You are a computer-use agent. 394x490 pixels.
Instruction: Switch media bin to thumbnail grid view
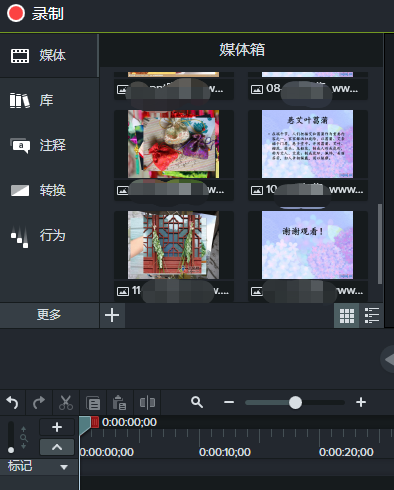pos(347,315)
